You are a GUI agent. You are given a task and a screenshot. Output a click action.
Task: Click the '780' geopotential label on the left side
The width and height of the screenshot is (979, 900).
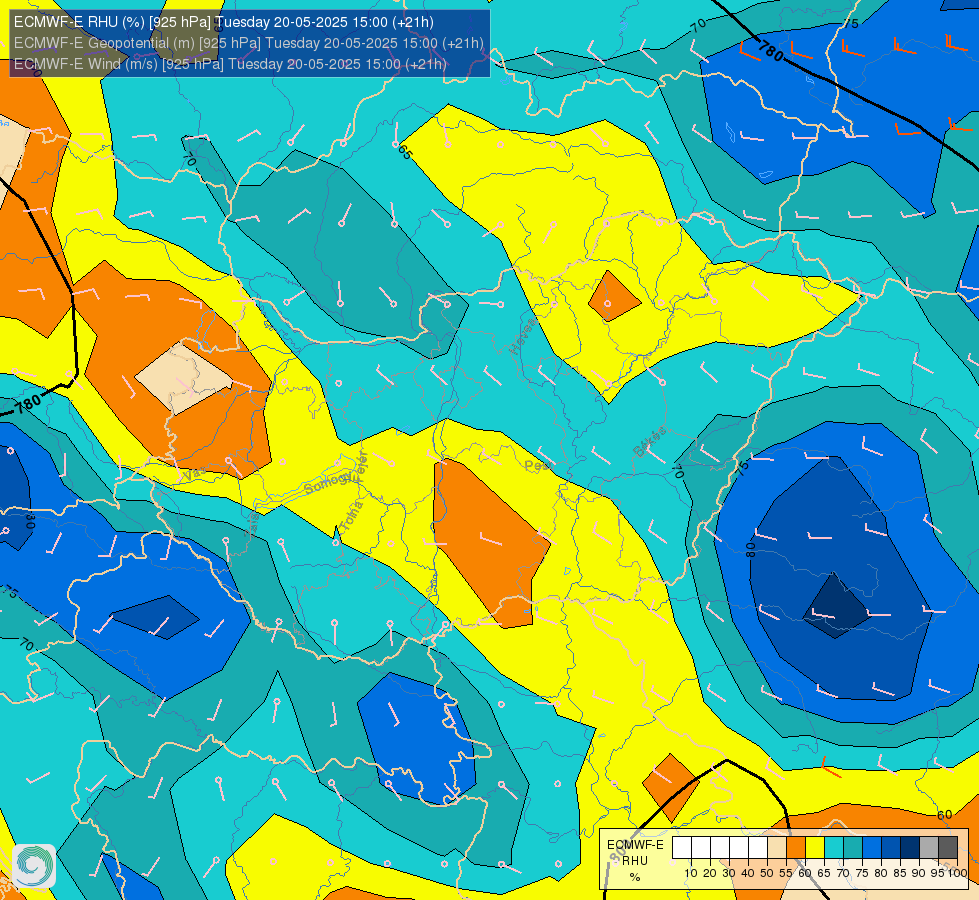coord(28,403)
